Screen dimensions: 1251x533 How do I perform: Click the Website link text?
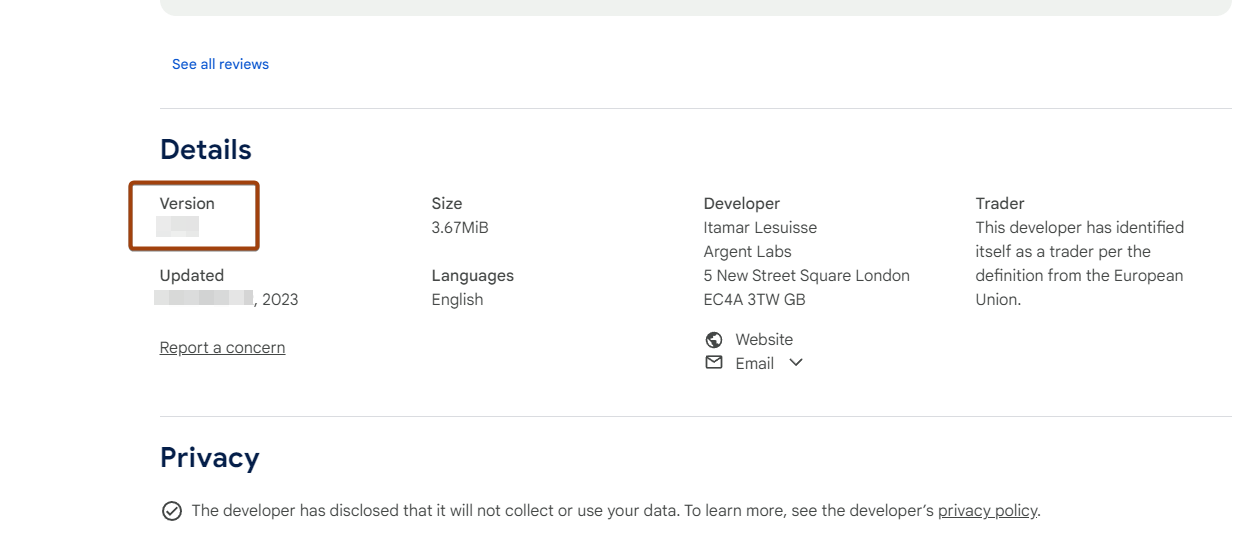764,340
